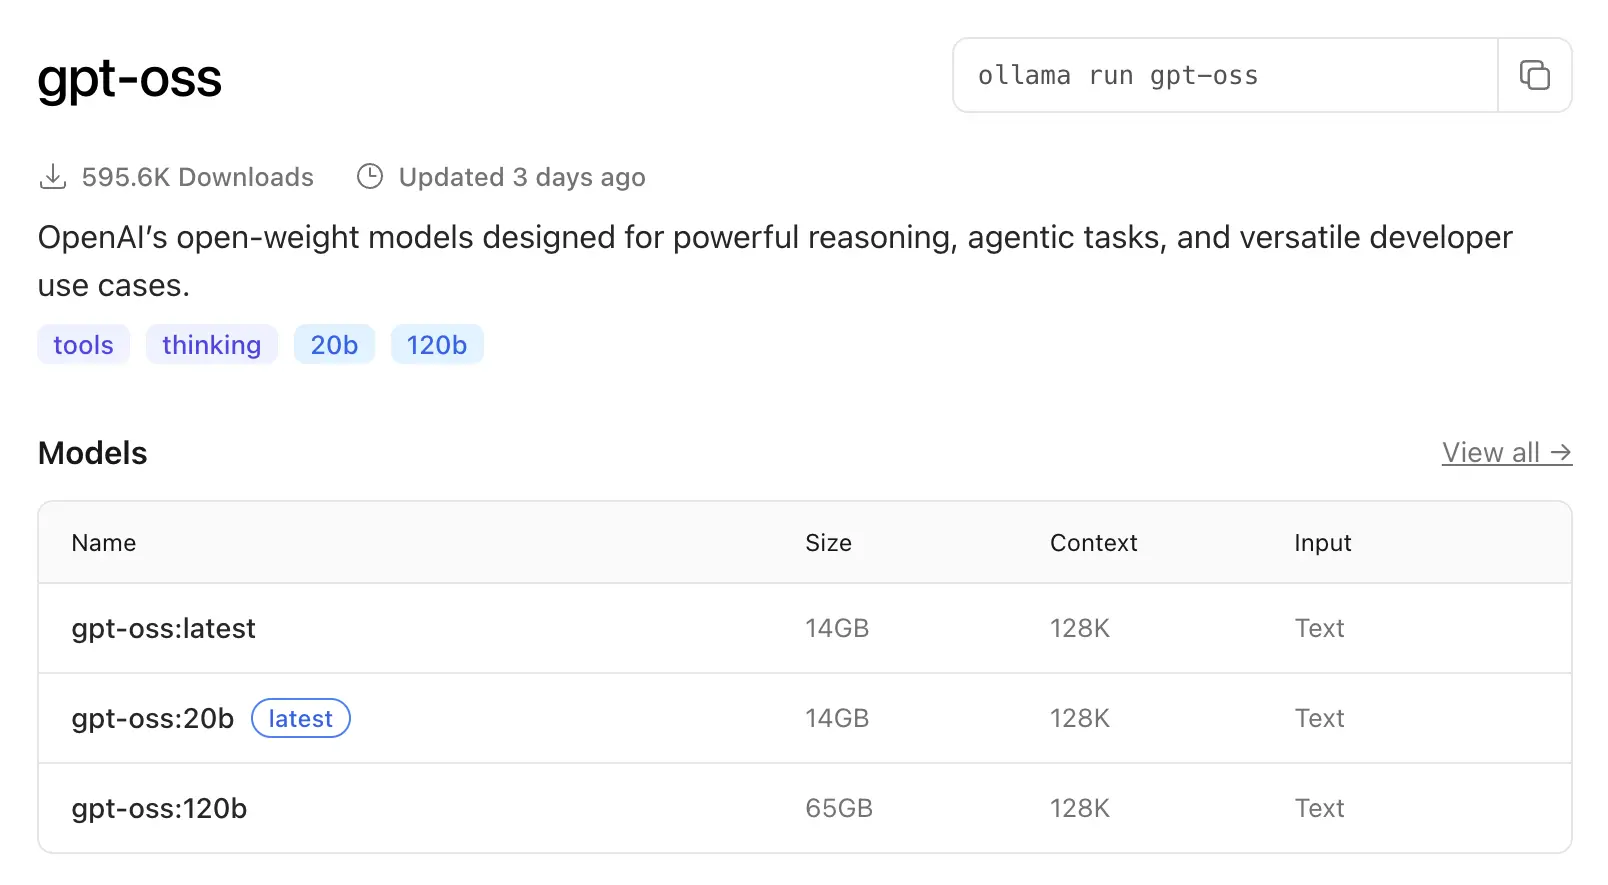Click the clock icon beside Updated
Viewport: 1608px width, 885px height.
[x=370, y=176]
